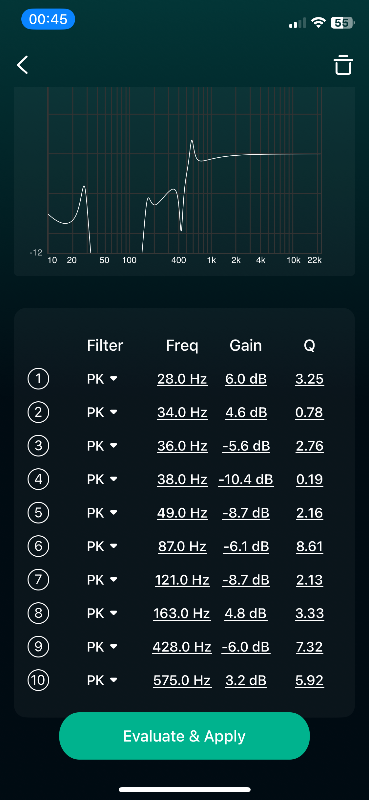Edit the 4.8 dB gain of filter 8
Viewport: 369px width, 800px height.
pyautogui.click(x=246, y=614)
